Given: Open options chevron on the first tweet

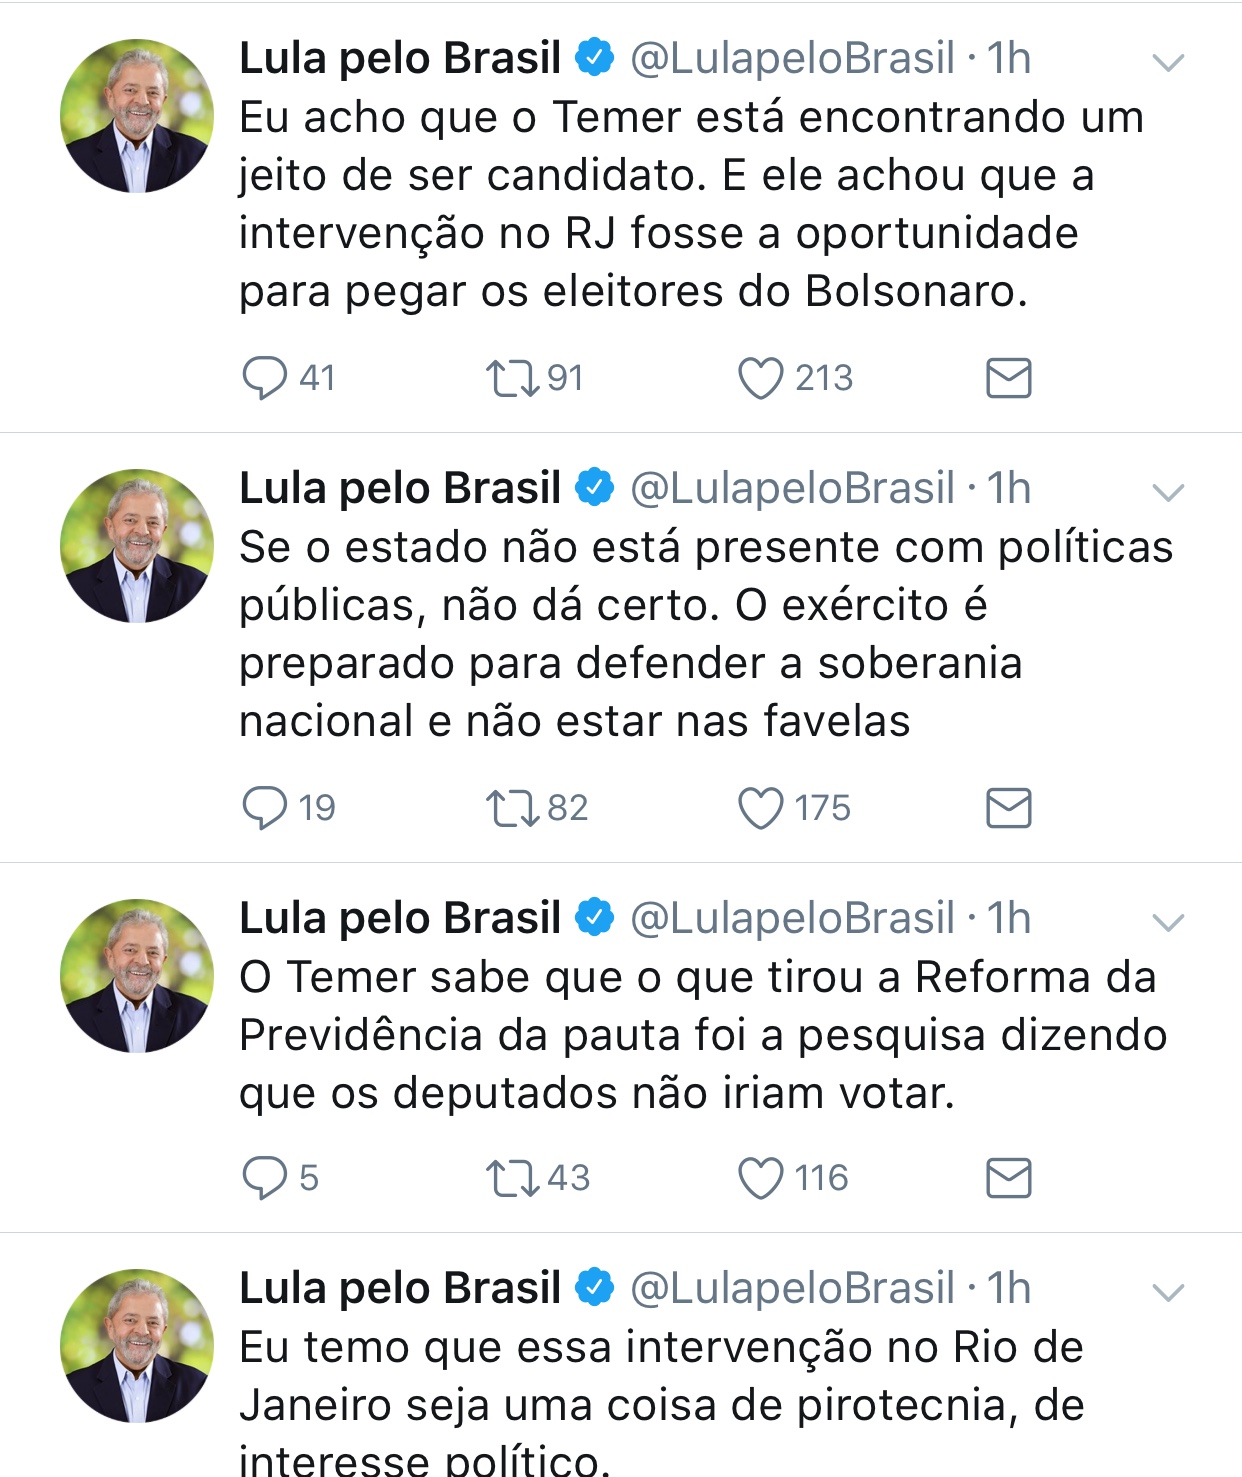Looking at the screenshot, I should pyautogui.click(x=1168, y=63).
